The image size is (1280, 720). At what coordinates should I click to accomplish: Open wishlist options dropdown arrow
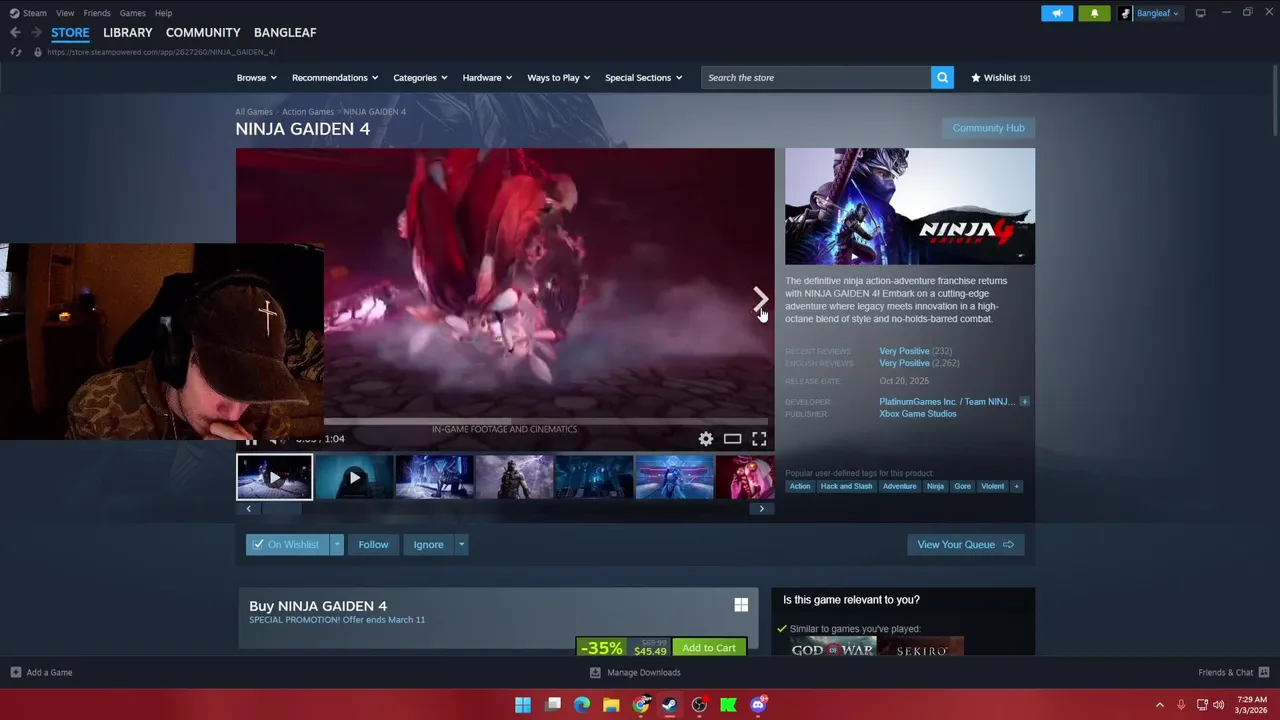[337, 545]
